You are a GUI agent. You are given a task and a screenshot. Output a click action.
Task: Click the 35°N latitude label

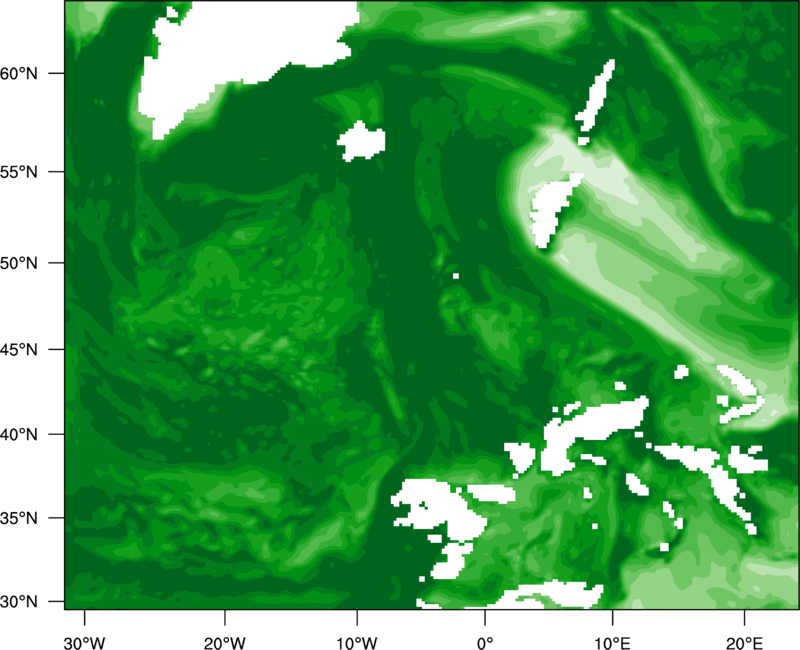pyautogui.click(x=19, y=518)
